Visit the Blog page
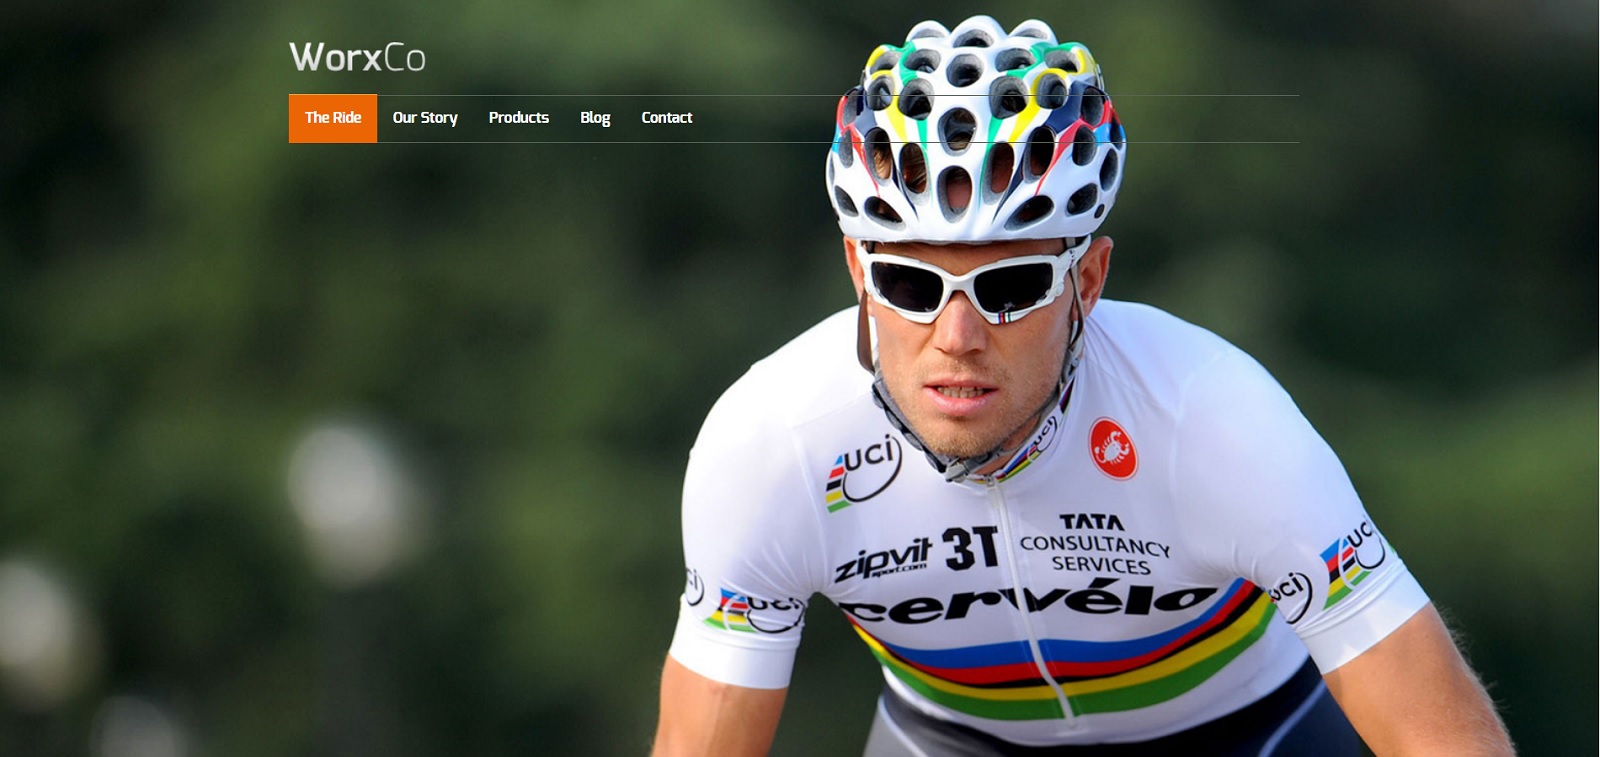The width and height of the screenshot is (1600, 757). click(595, 118)
